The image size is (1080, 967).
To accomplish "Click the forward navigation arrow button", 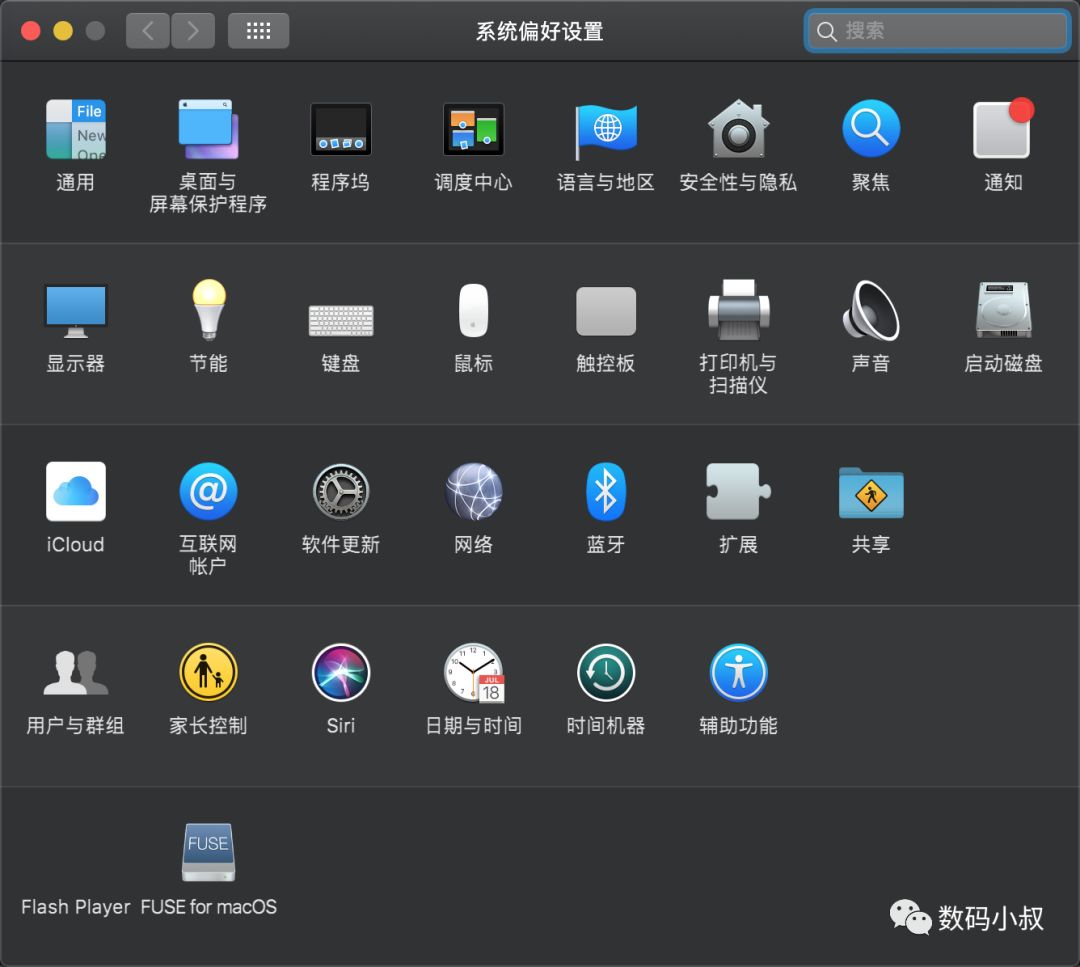I will point(193,31).
